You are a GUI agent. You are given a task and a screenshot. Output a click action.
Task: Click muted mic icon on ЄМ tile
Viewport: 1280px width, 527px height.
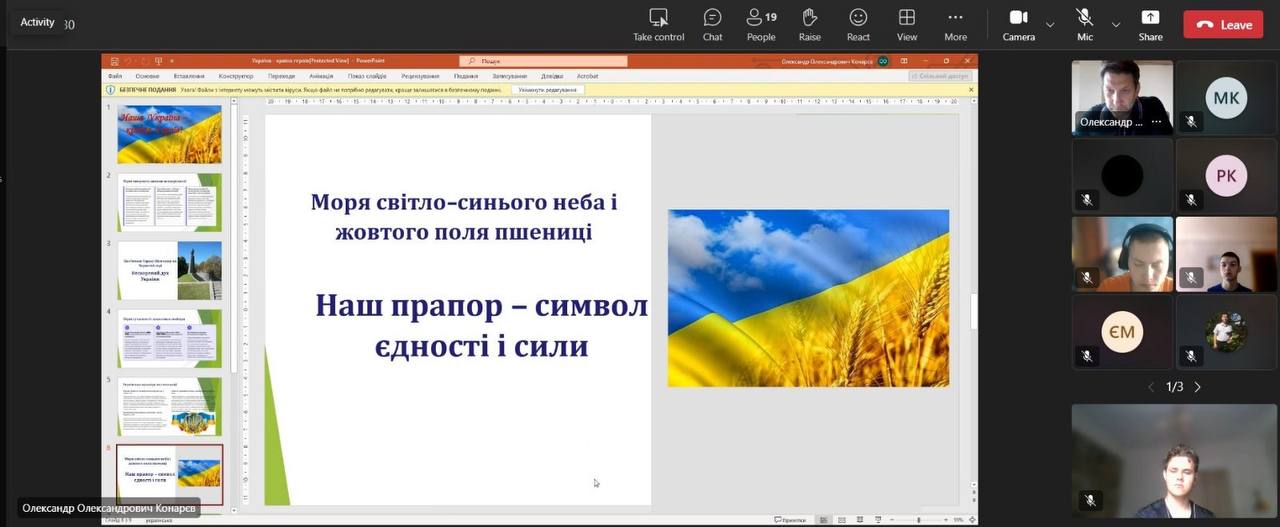coord(1086,355)
